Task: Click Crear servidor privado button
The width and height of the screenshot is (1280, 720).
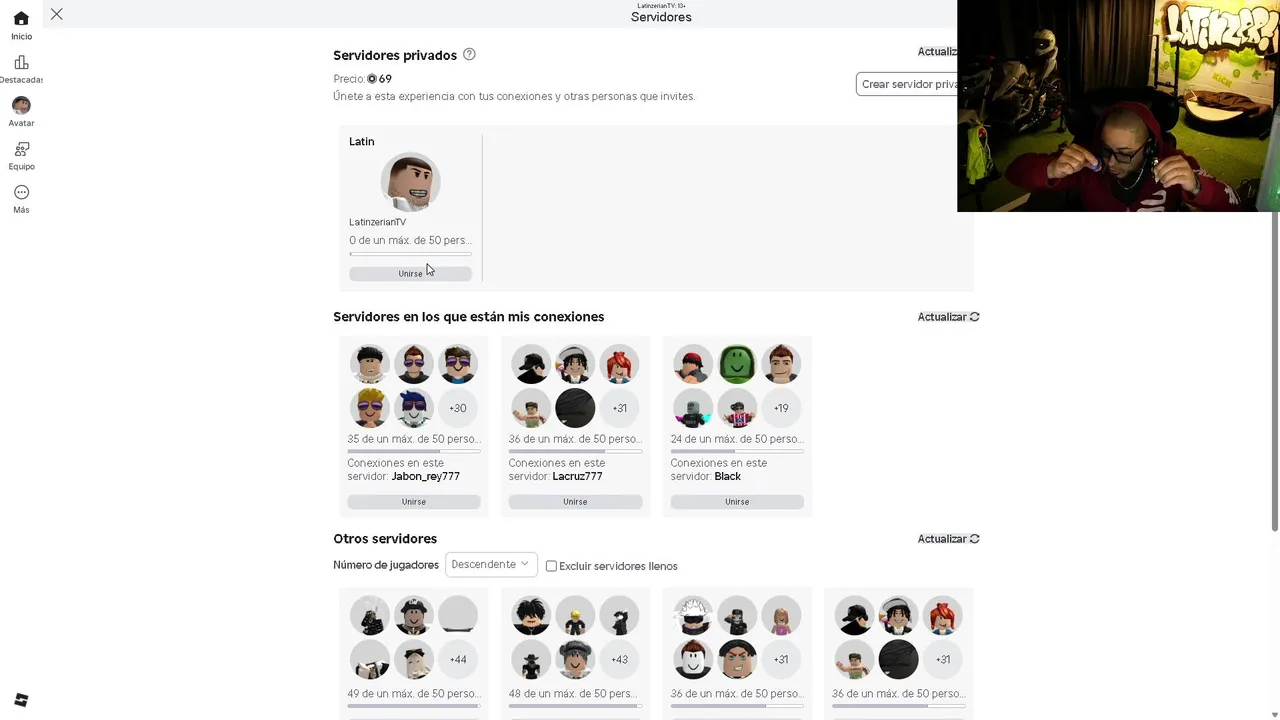Action: click(x=907, y=84)
